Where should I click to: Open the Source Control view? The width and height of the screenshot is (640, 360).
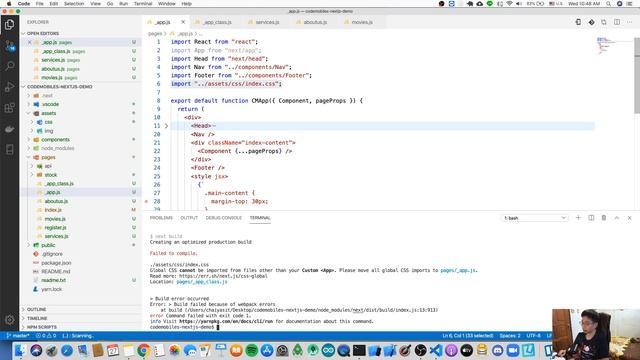9,46
